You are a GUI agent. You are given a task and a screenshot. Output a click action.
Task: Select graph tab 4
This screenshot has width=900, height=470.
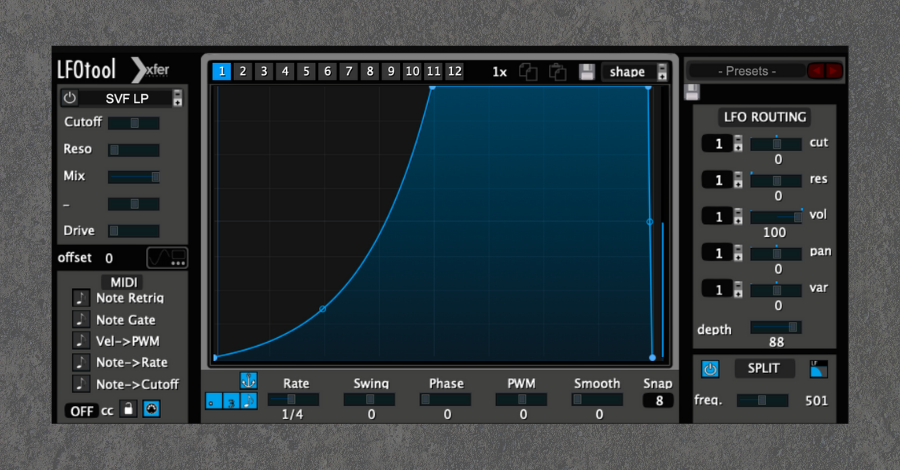pos(285,71)
